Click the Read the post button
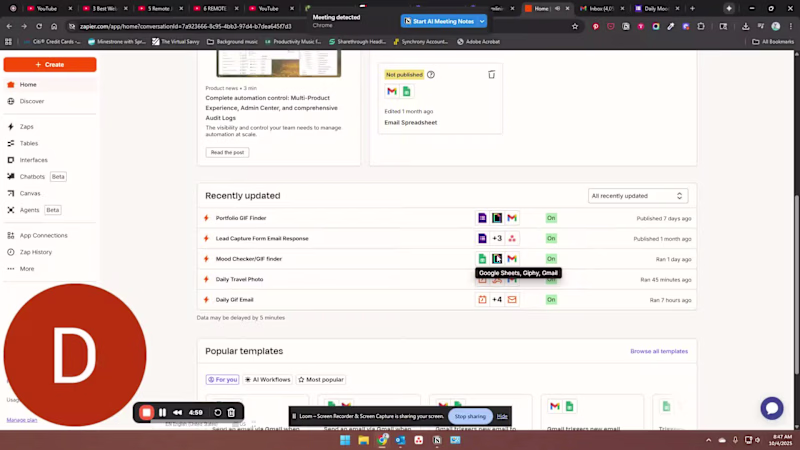The width and height of the screenshot is (800, 450). [228, 153]
